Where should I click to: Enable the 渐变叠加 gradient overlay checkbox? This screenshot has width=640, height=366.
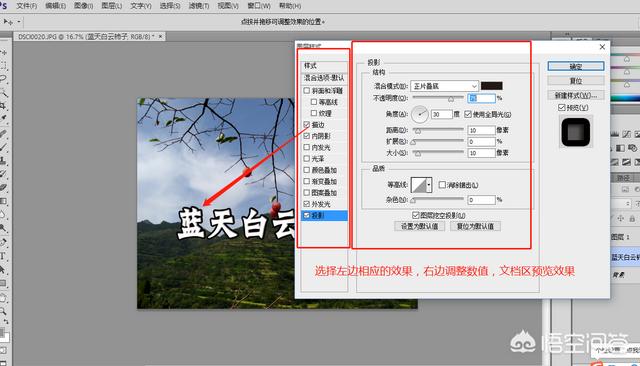coord(307,181)
